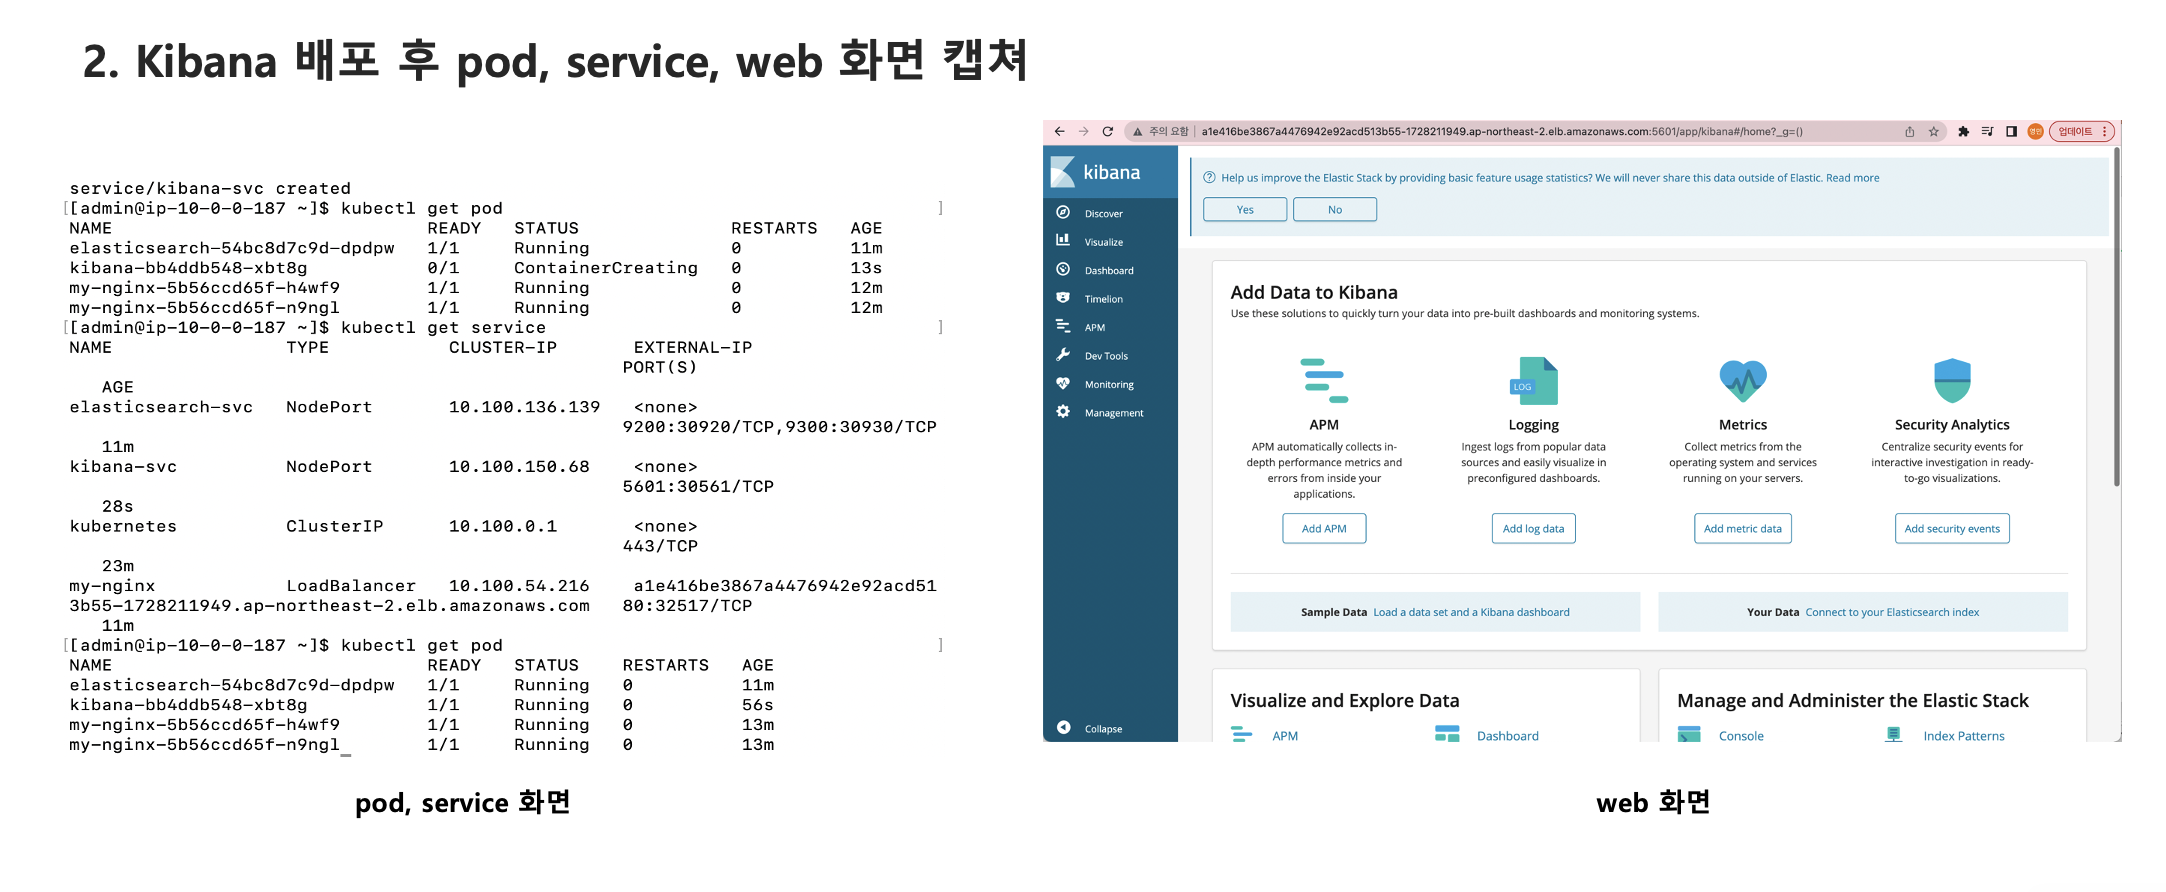Reload the Kibana page
Screen dimensions: 2166x892
pos(1108,132)
